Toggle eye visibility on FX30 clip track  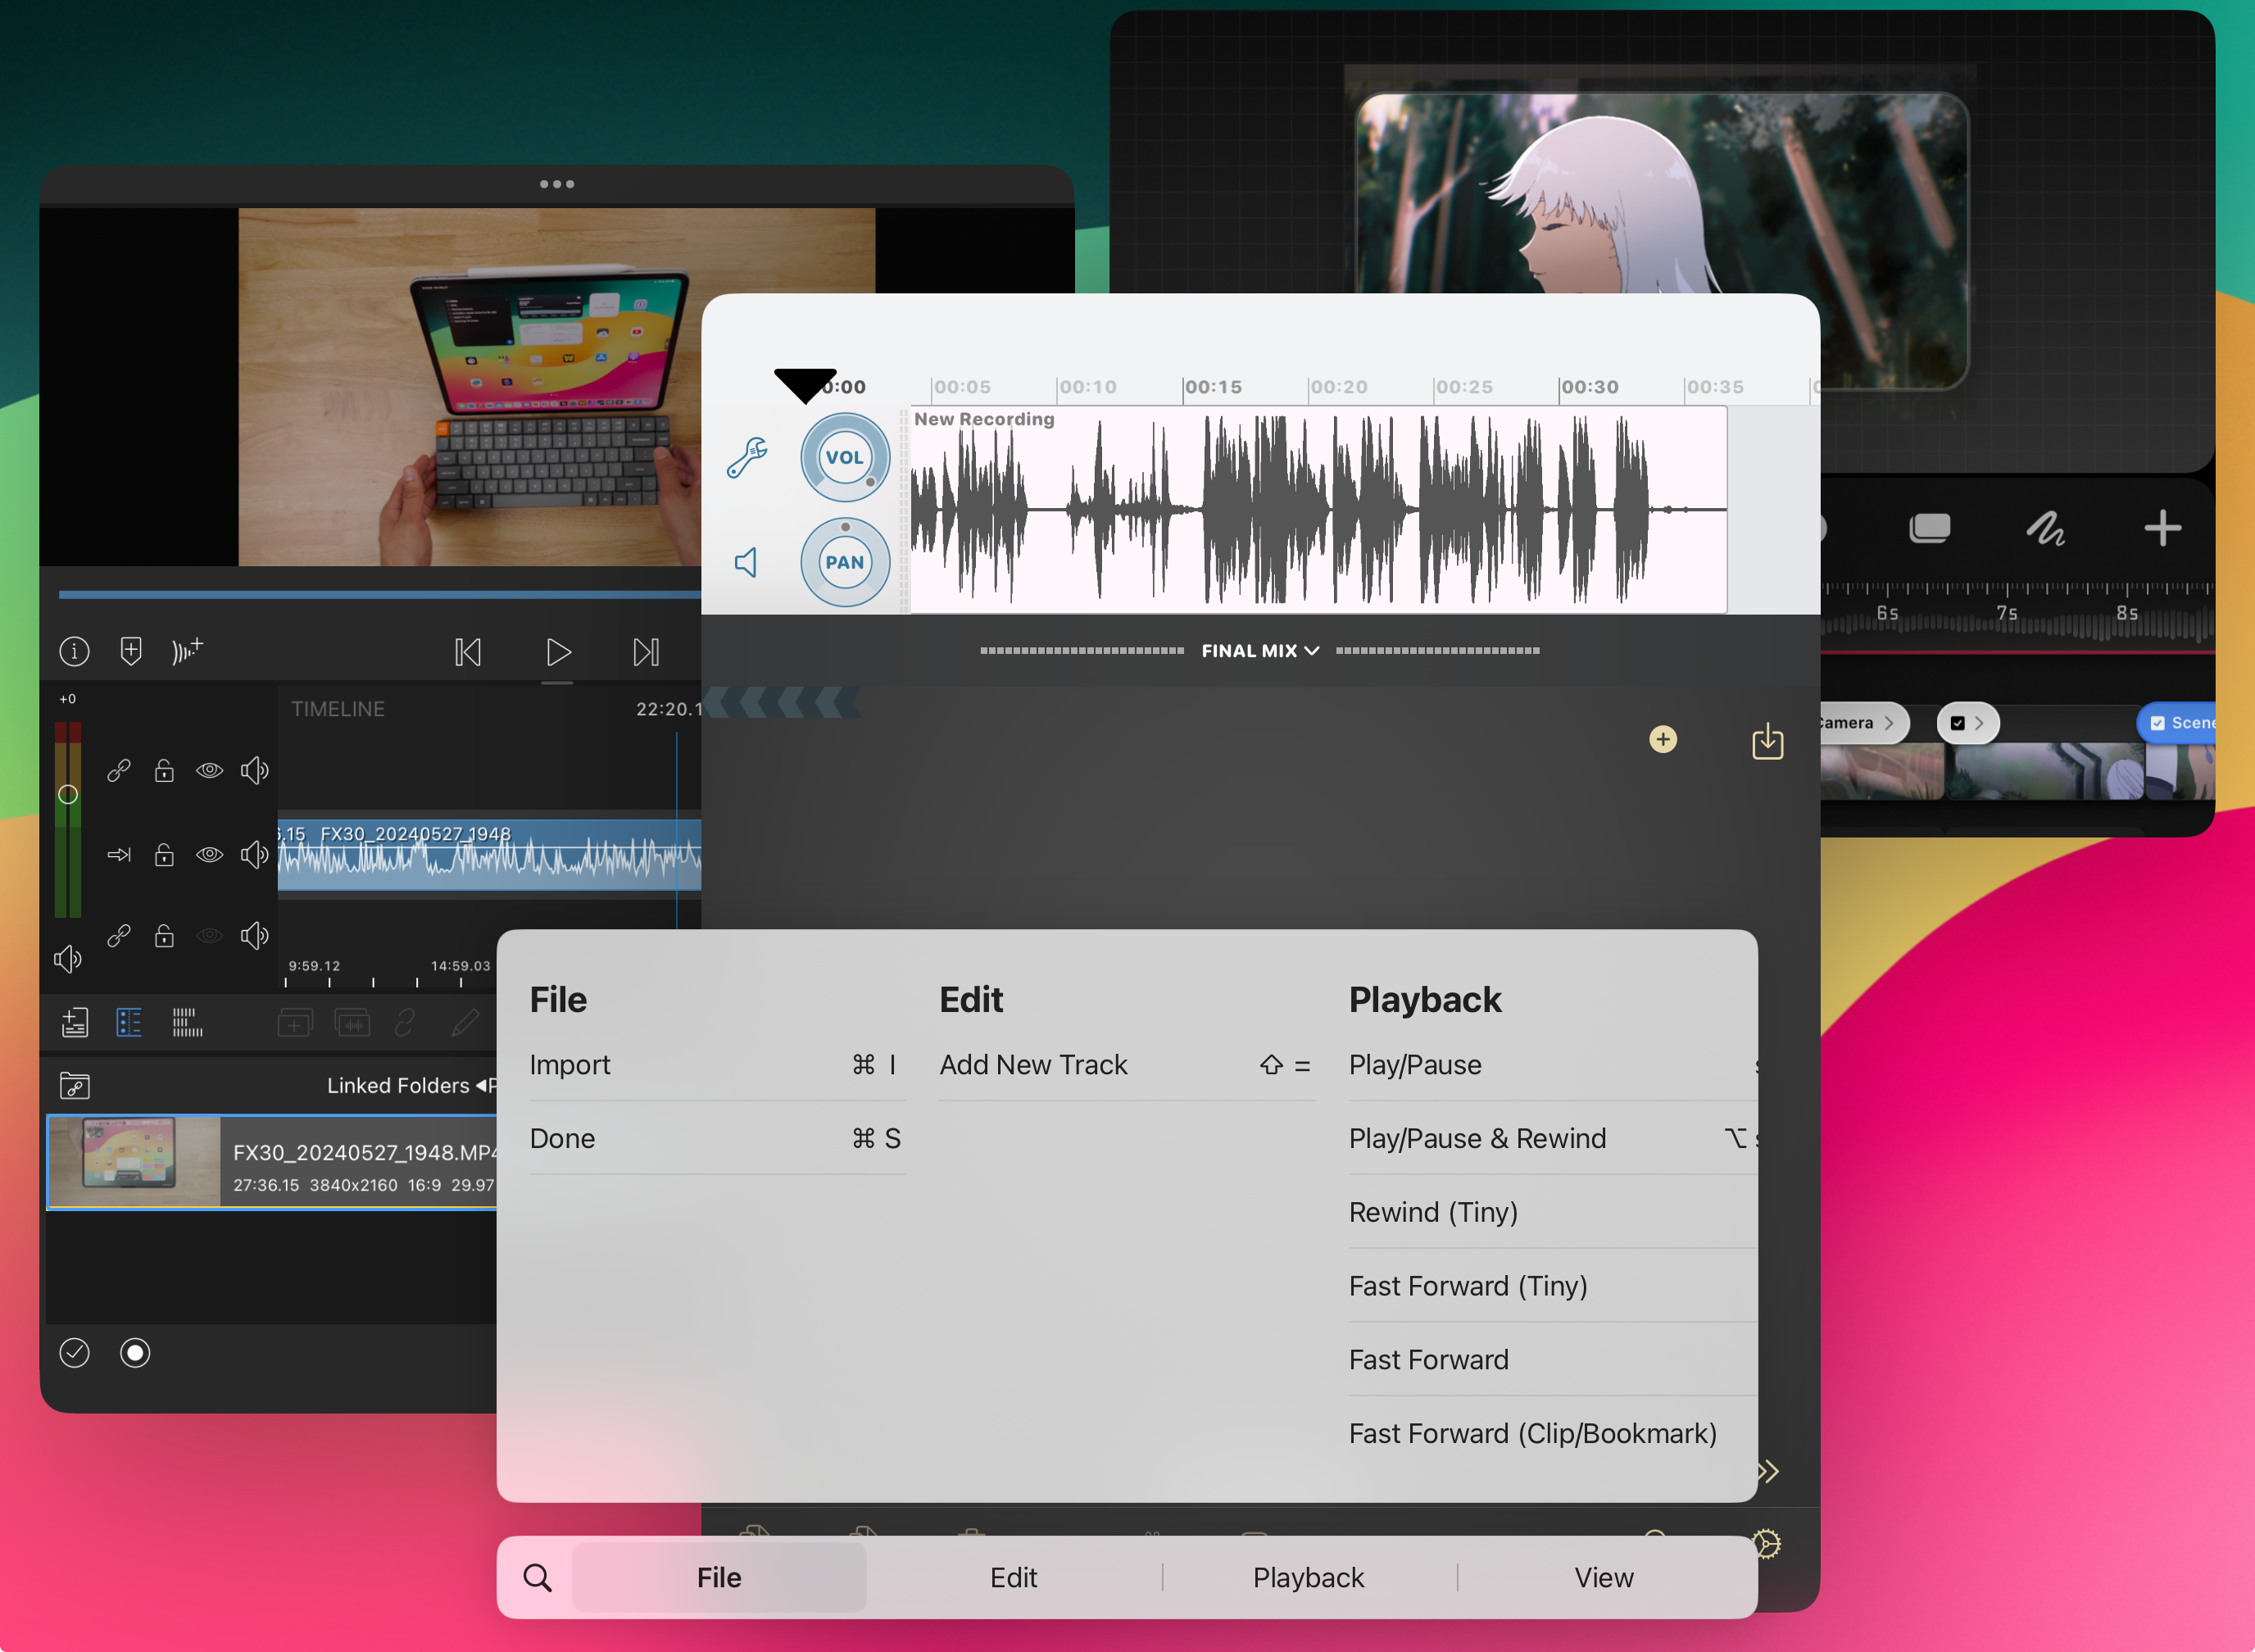click(209, 854)
